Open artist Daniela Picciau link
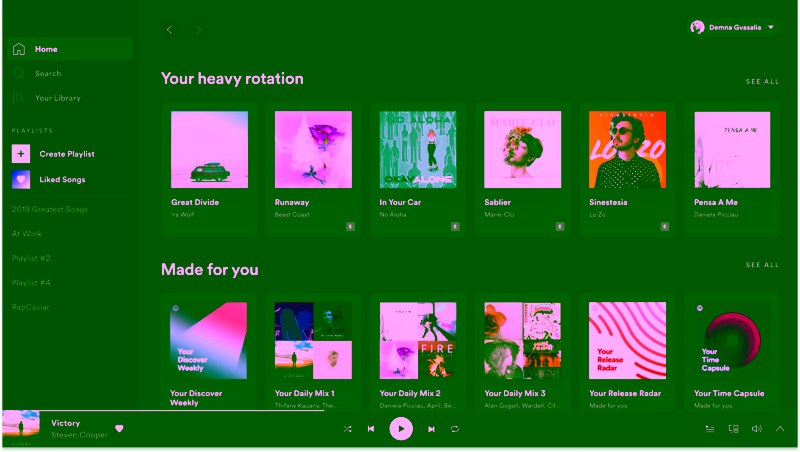This screenshot has width=800, height=452. pos(716,215)
